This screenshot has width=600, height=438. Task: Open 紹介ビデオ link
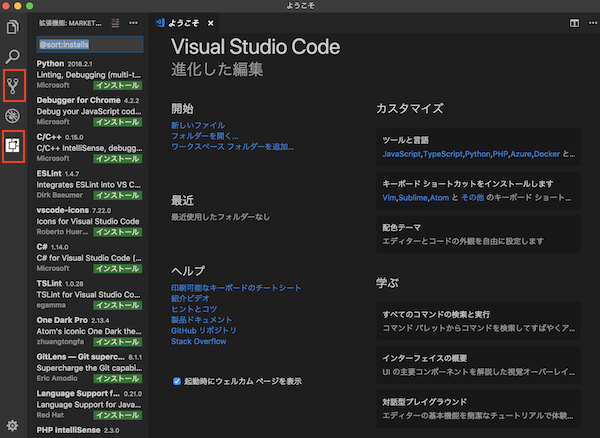[x=190, y=298]
